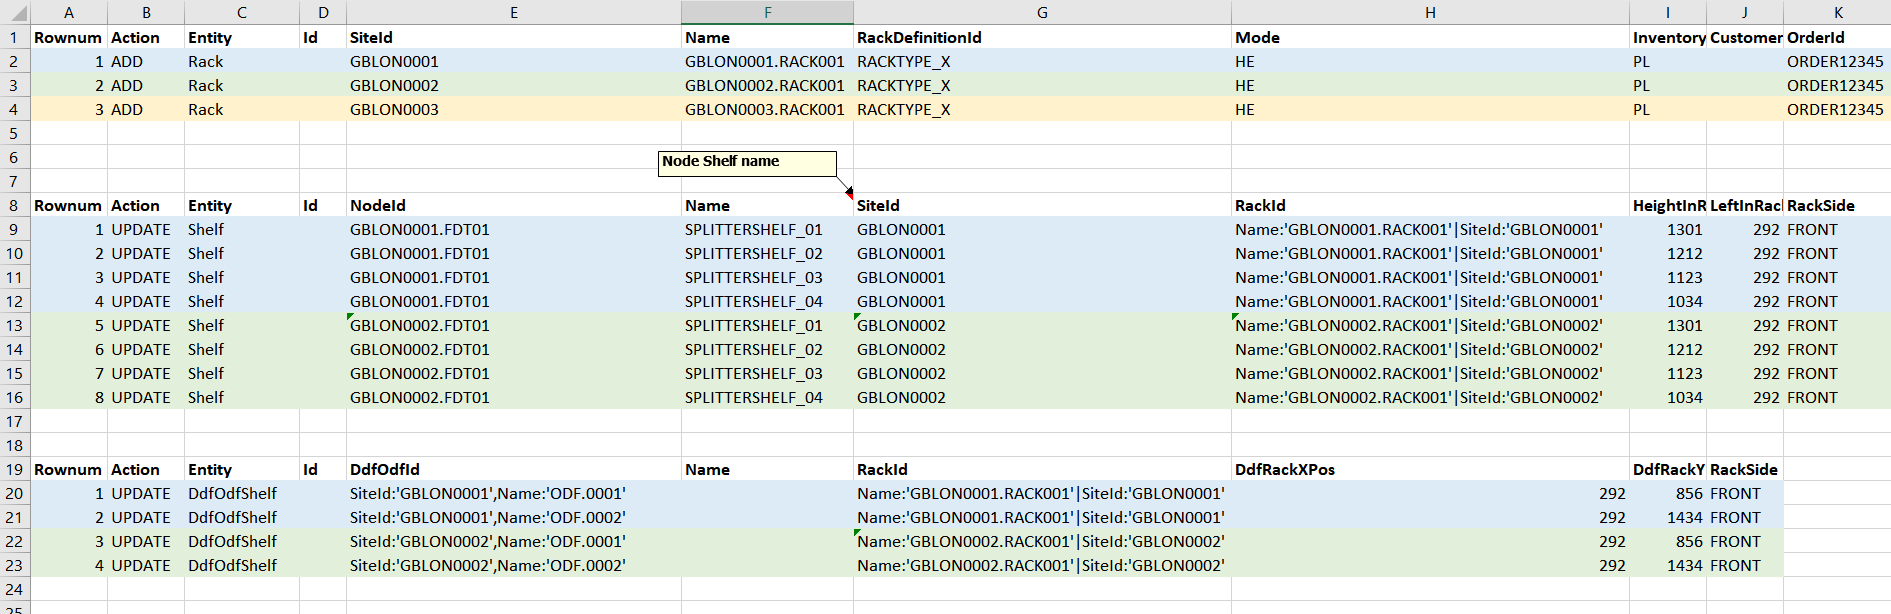The image size is (1891, 614).
Task: Select GBLON0002.FDT01 in row 13
Action: point(514,325)
